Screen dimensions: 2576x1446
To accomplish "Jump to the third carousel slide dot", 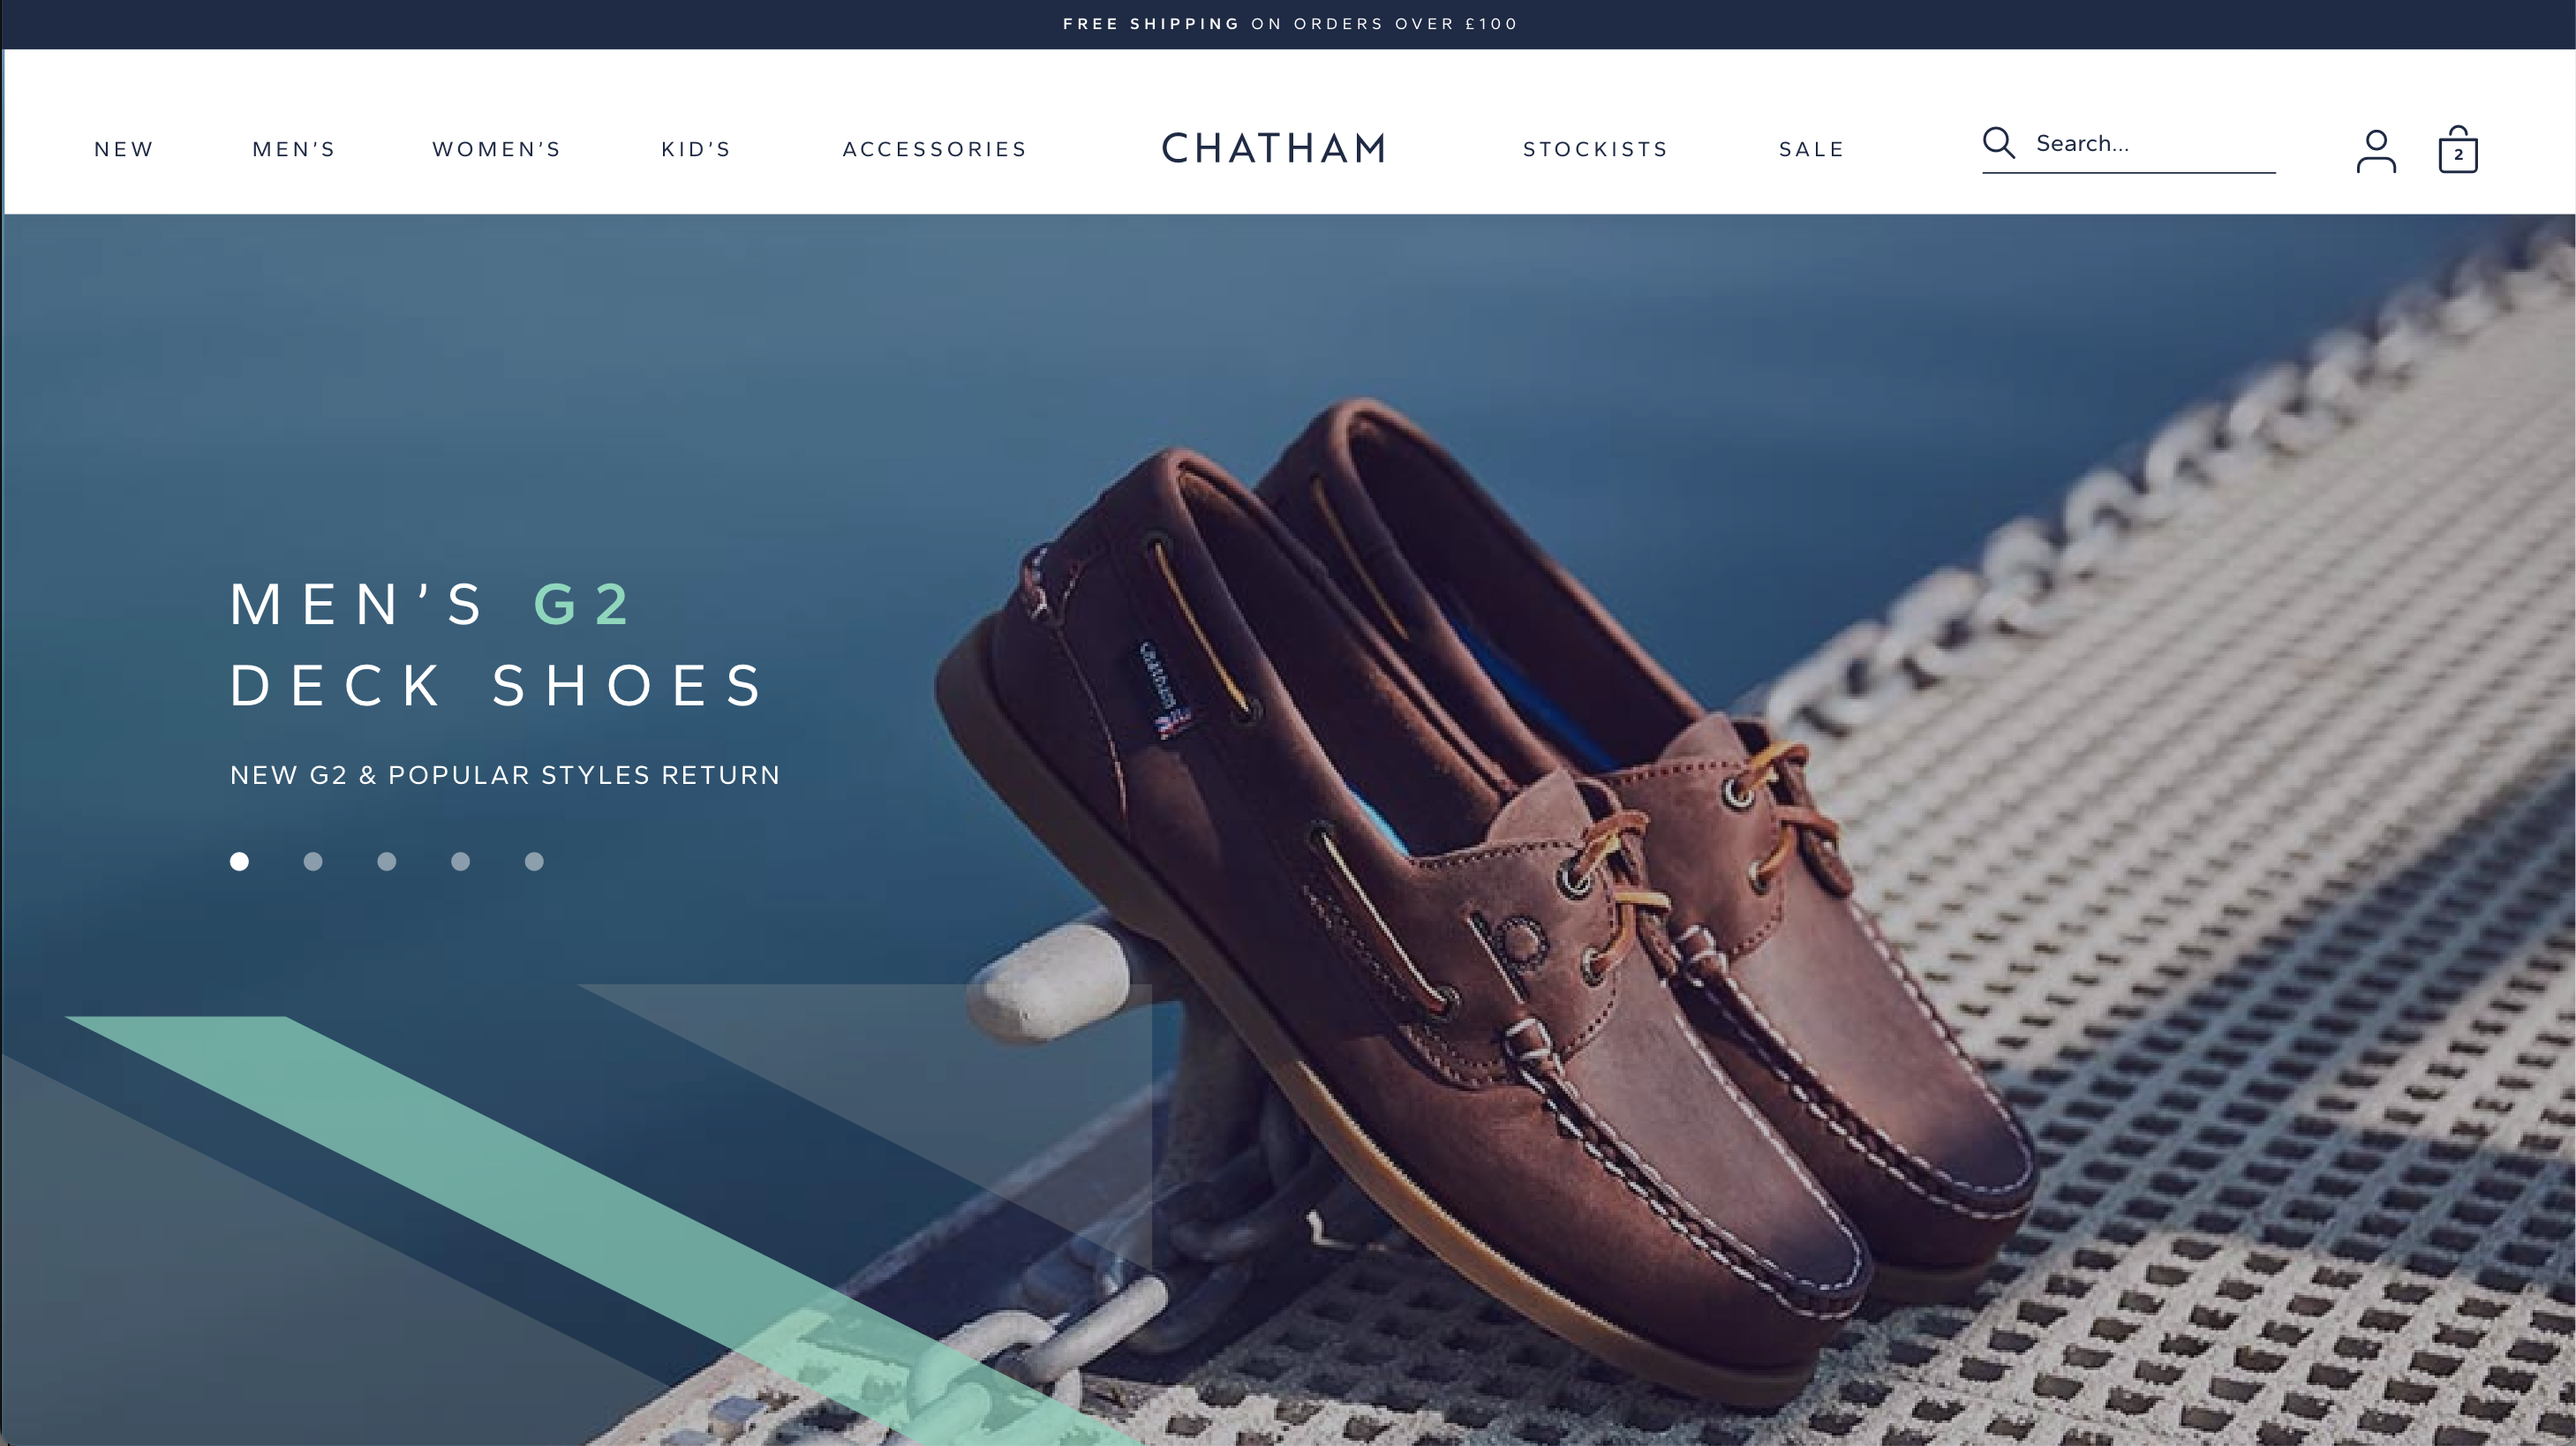I will pyautogui.click(x=387, y=861).
